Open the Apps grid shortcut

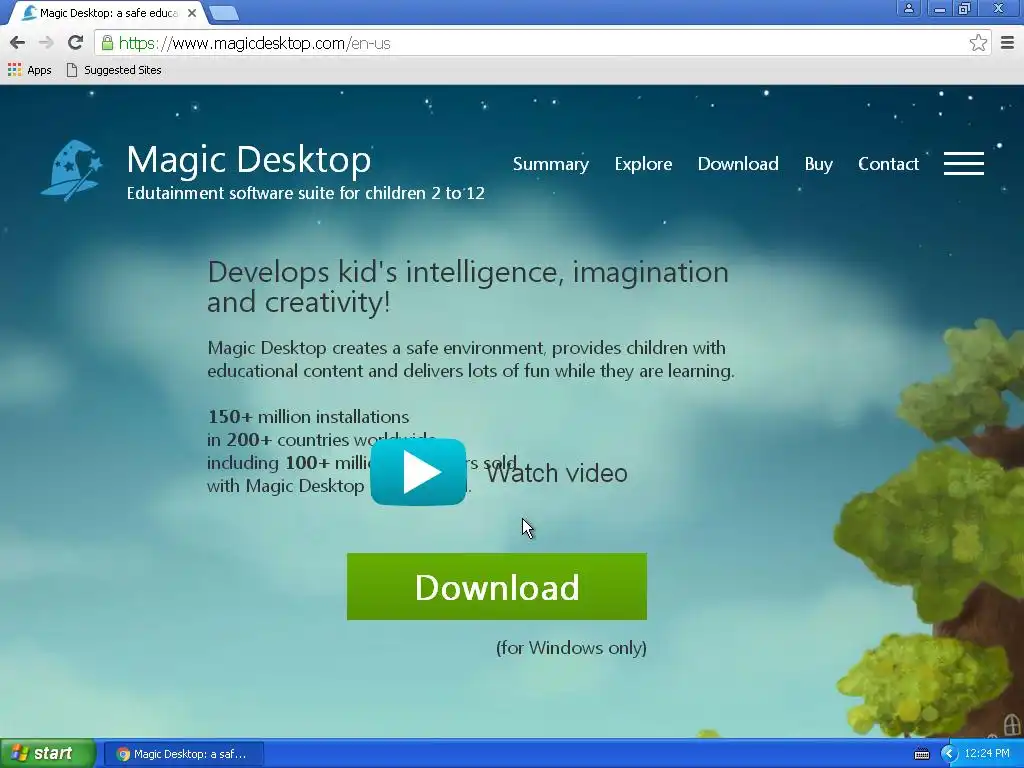(29, 70)
